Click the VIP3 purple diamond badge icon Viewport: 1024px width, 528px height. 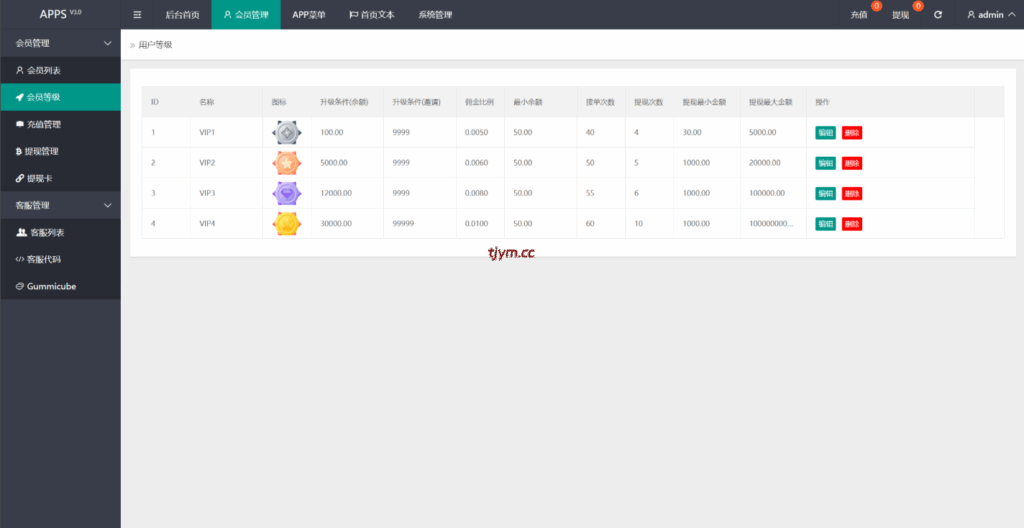pos(286,193)
